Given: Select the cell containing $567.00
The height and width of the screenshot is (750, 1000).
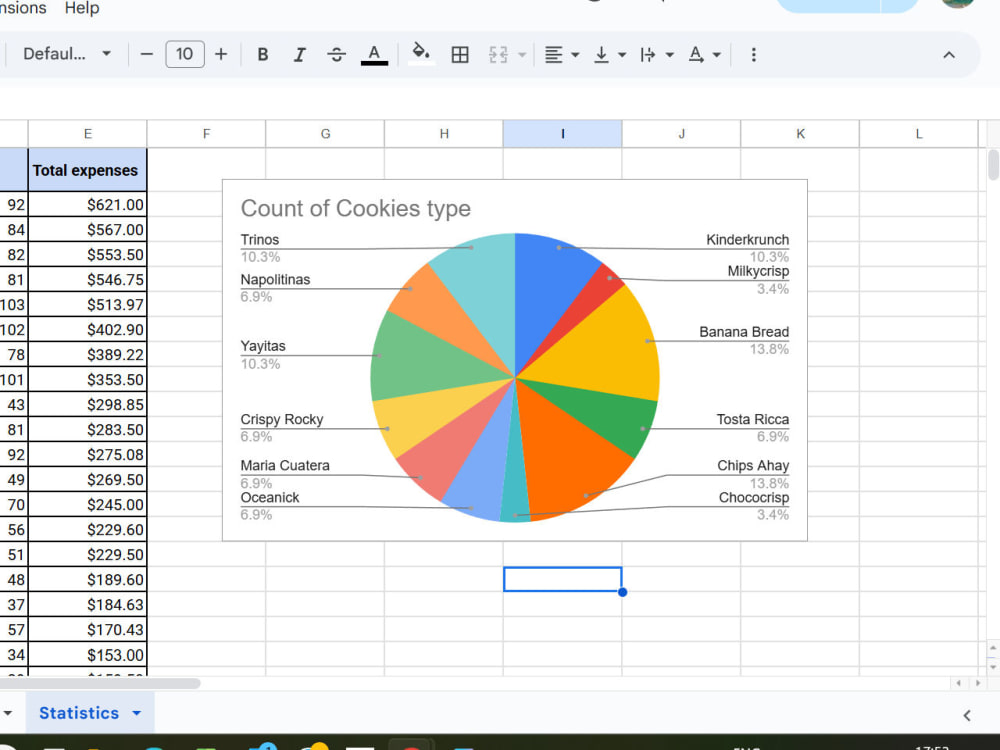Looking at the screenshot, I should coord(88,230).
